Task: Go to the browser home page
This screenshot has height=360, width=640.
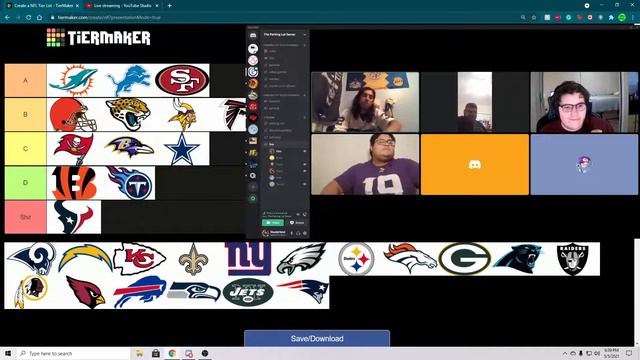Action: (39, 18)
